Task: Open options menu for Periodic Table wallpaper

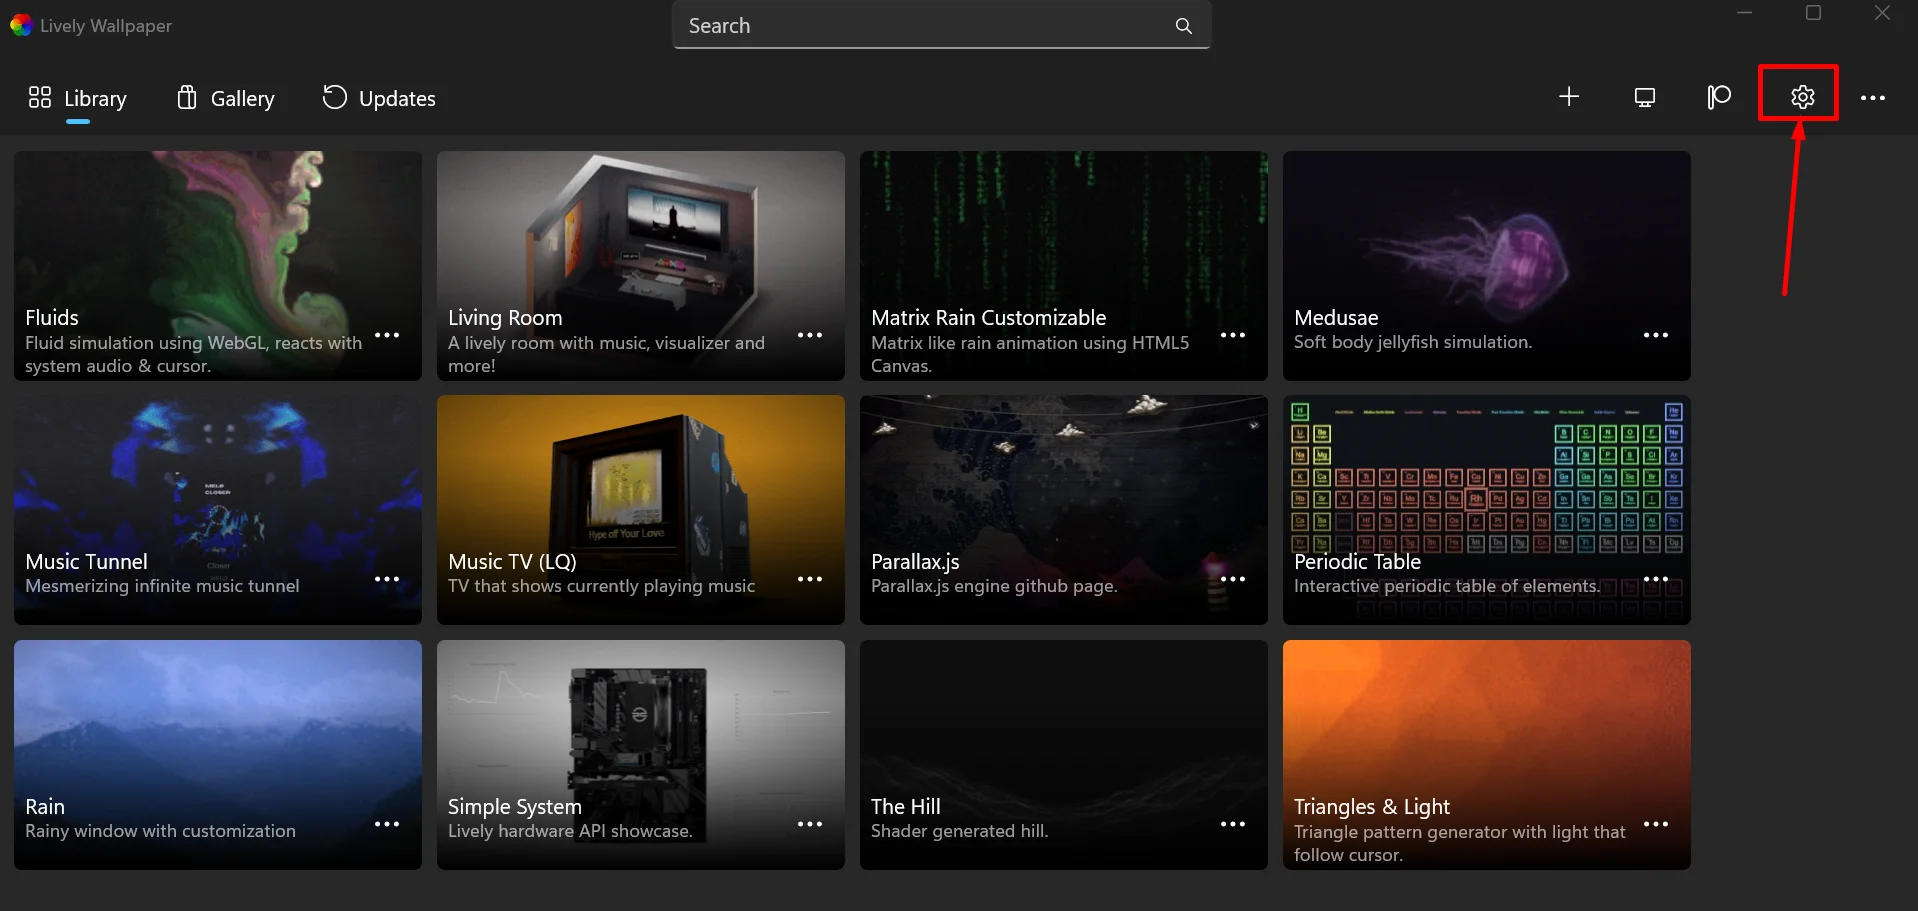Action: (x=1656, y=580)
